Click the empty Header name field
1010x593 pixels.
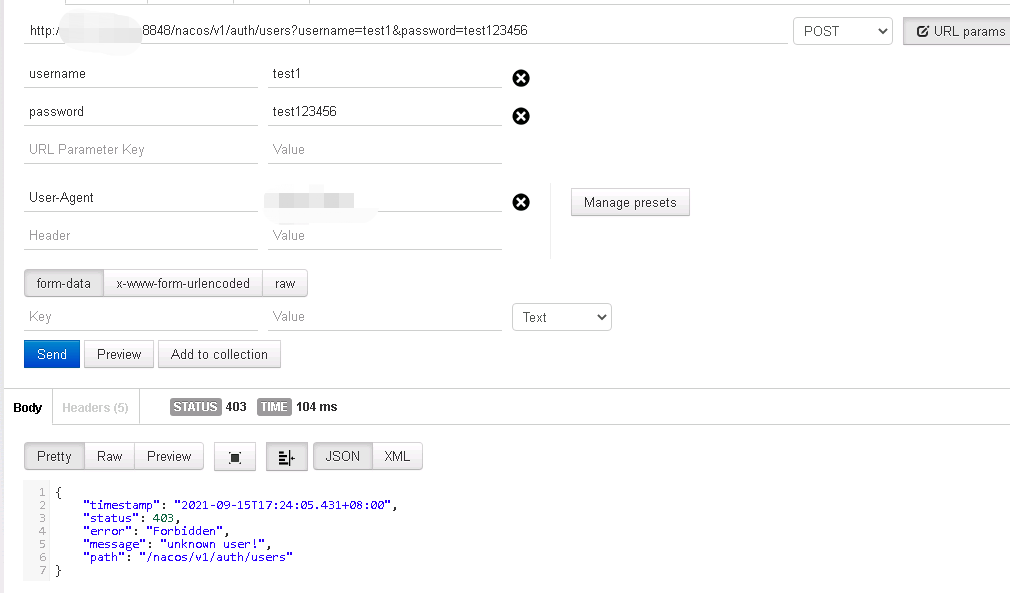(x=140, y=236)
